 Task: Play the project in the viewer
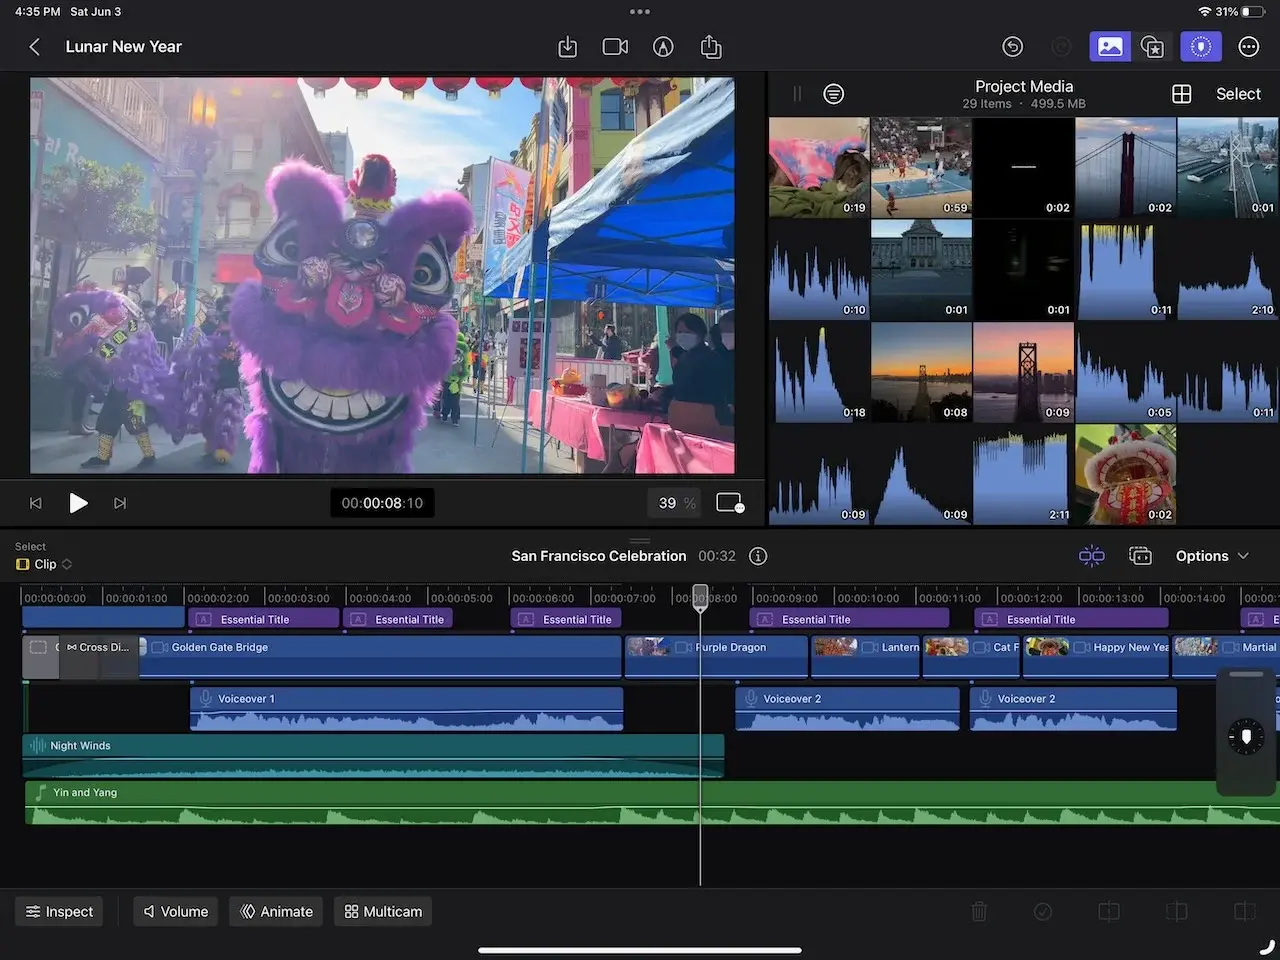tap(79, 503)
